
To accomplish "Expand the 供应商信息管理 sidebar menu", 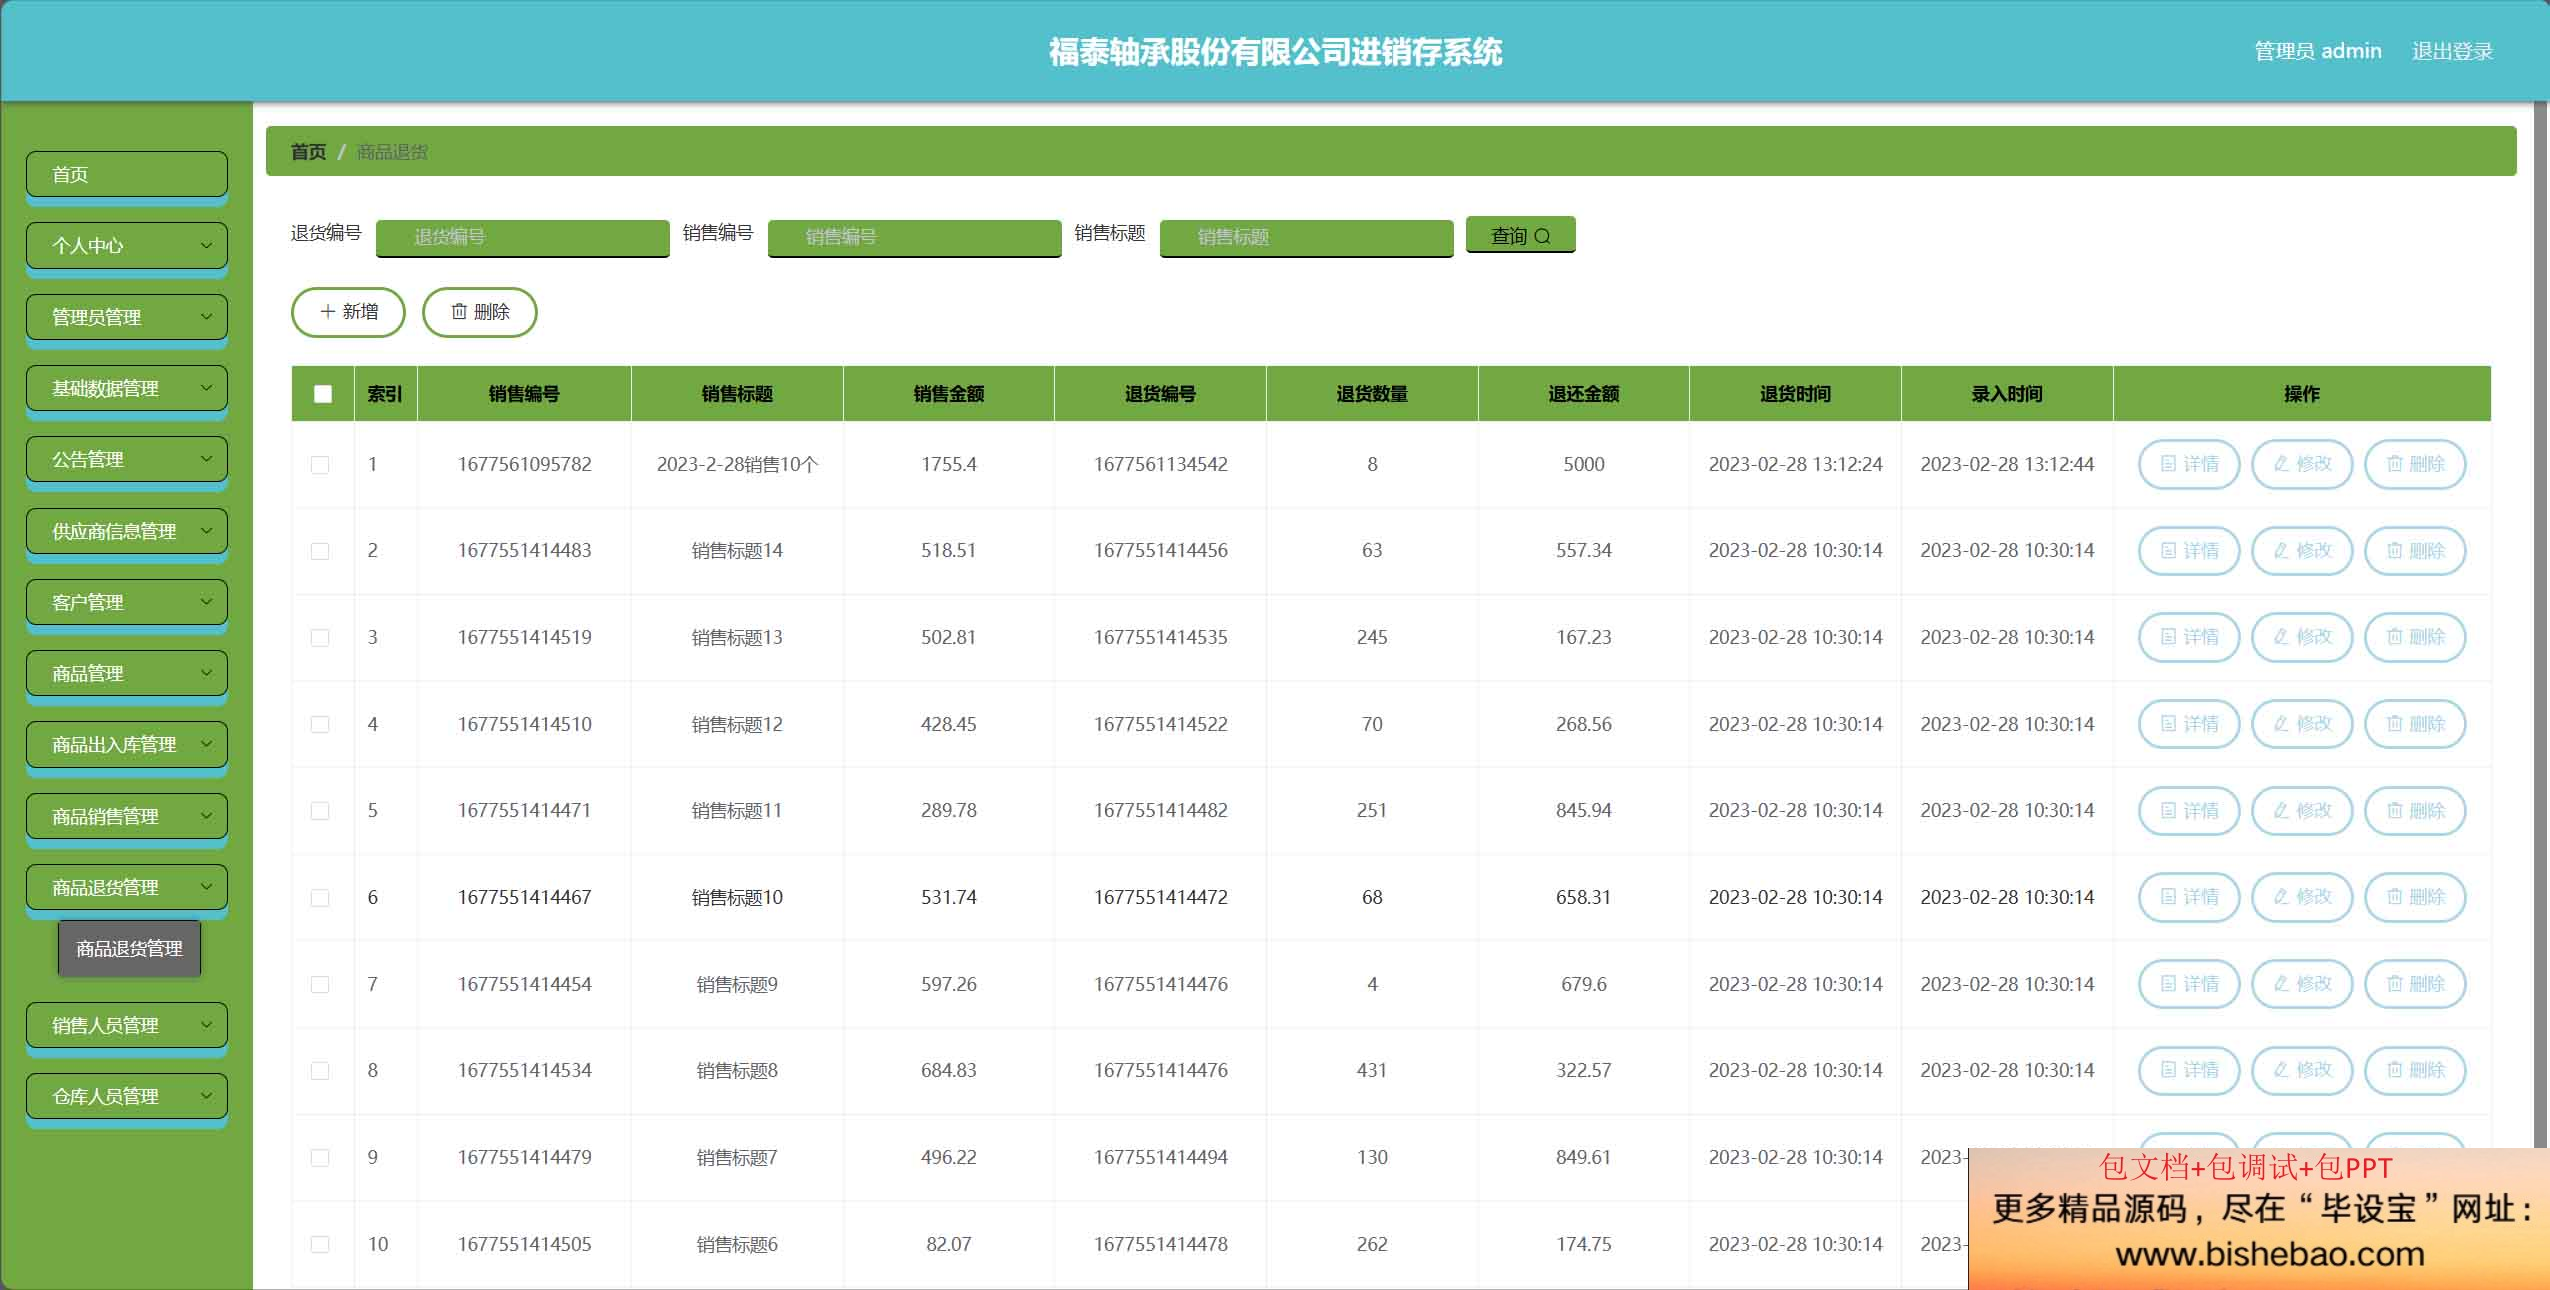I will coord(127,531).
